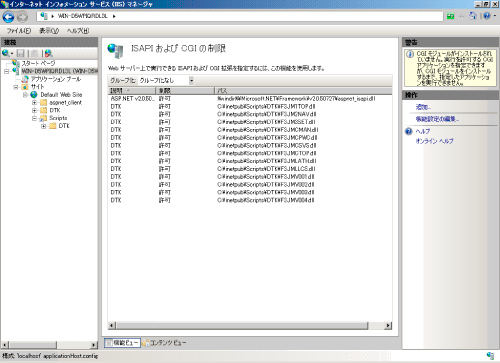
Task: Switch to the 機能ビュー tab
Action: tap(122, 343)
